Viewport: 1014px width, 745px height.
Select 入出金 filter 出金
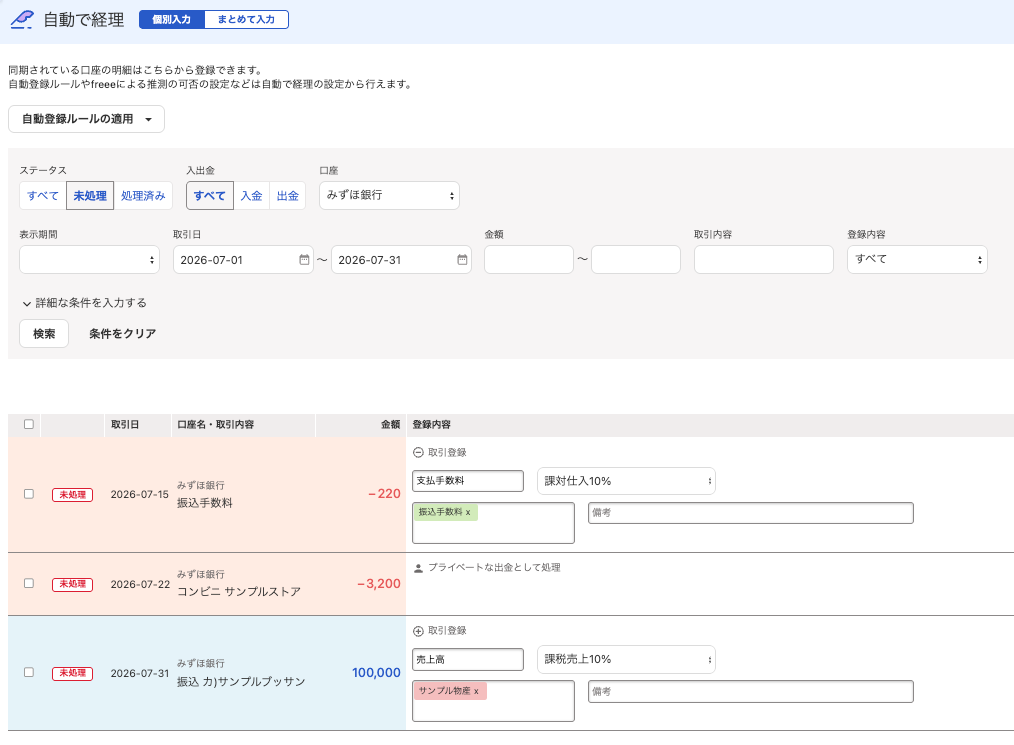point(287,195)
